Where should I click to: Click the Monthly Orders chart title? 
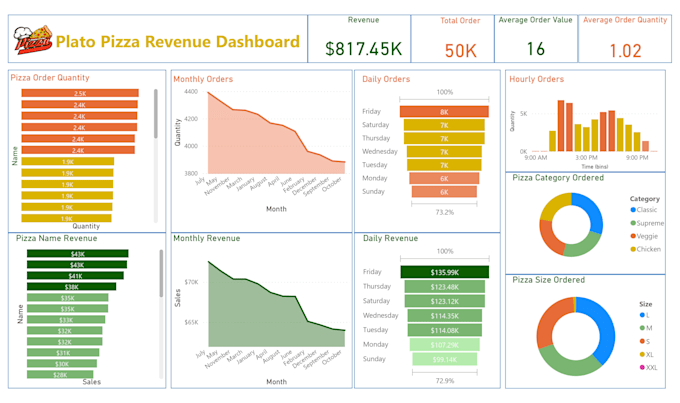coord(203,79)
